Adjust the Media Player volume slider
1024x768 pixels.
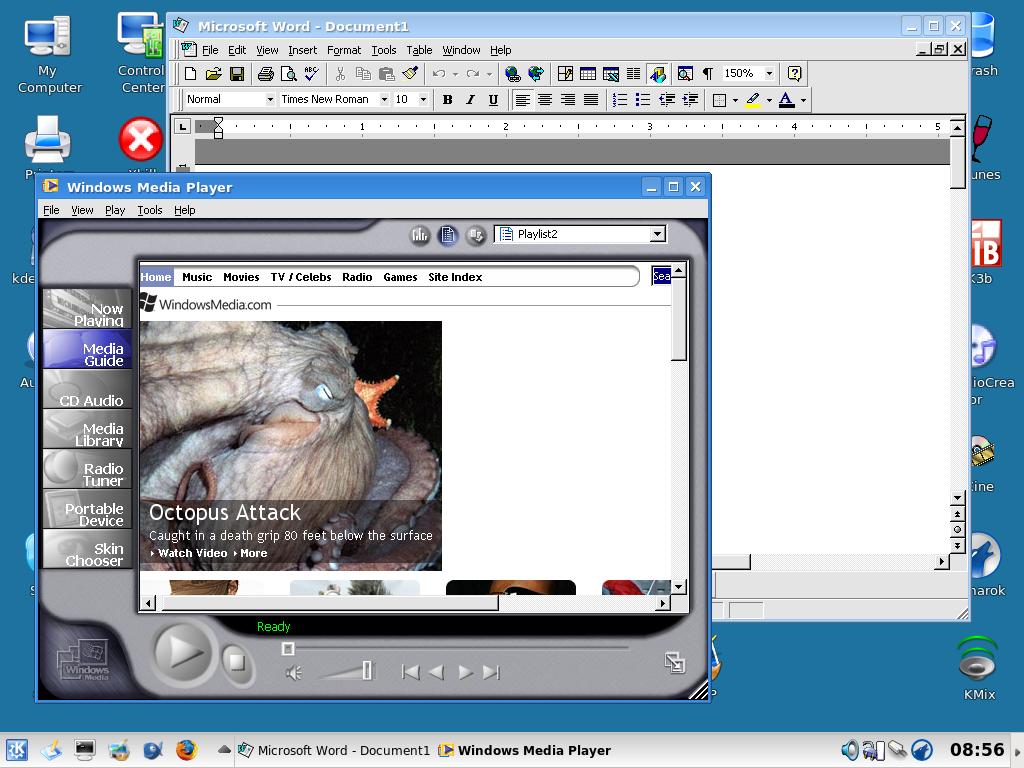(x=367, y=670)
